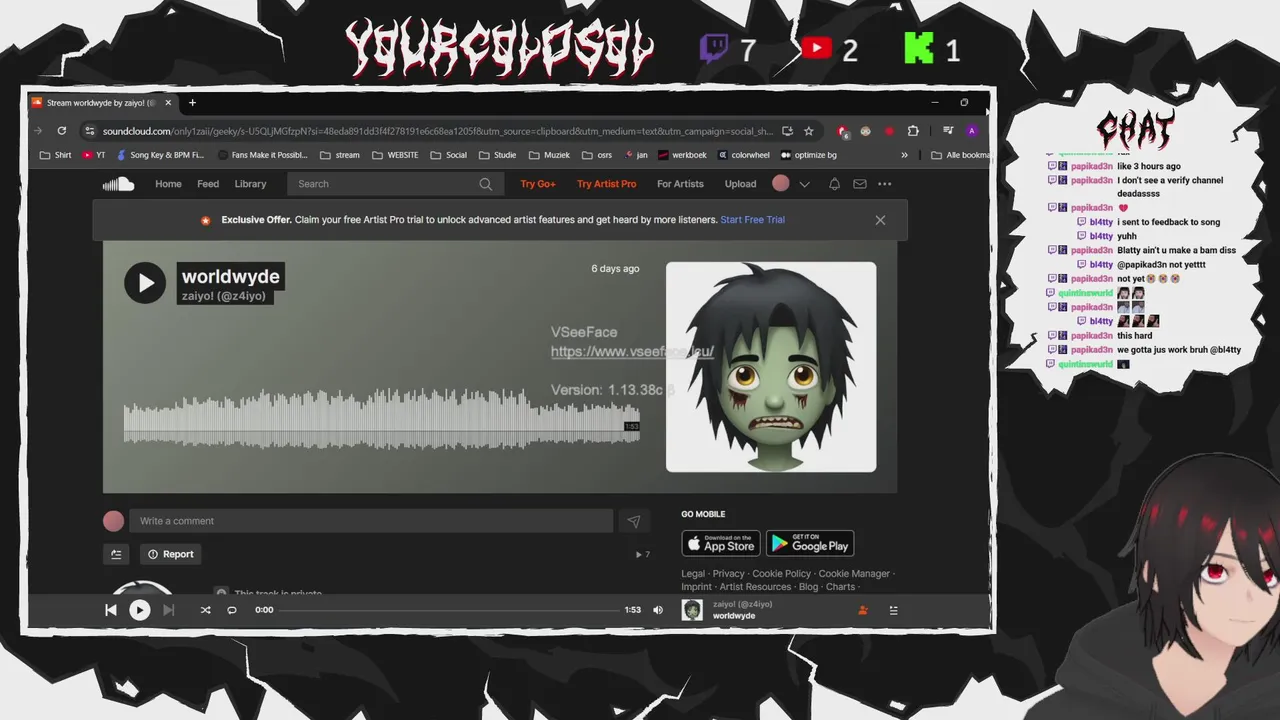Open the Feed page
1280x720 pixels.
[208, 184]
